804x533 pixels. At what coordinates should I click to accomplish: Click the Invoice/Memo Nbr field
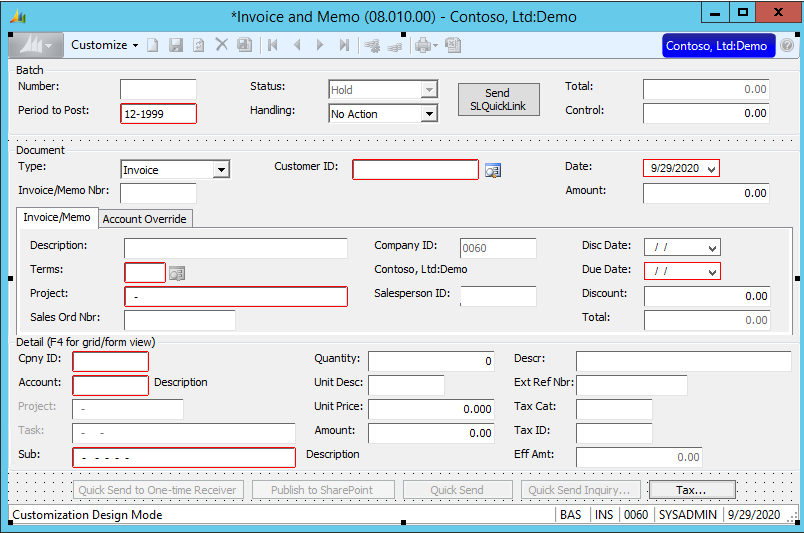click(x=158, y=193)
